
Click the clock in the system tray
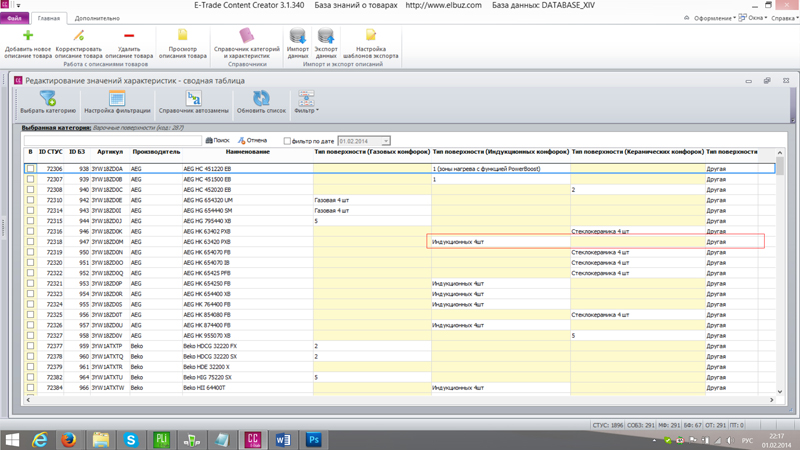click(x=777, y=440)
